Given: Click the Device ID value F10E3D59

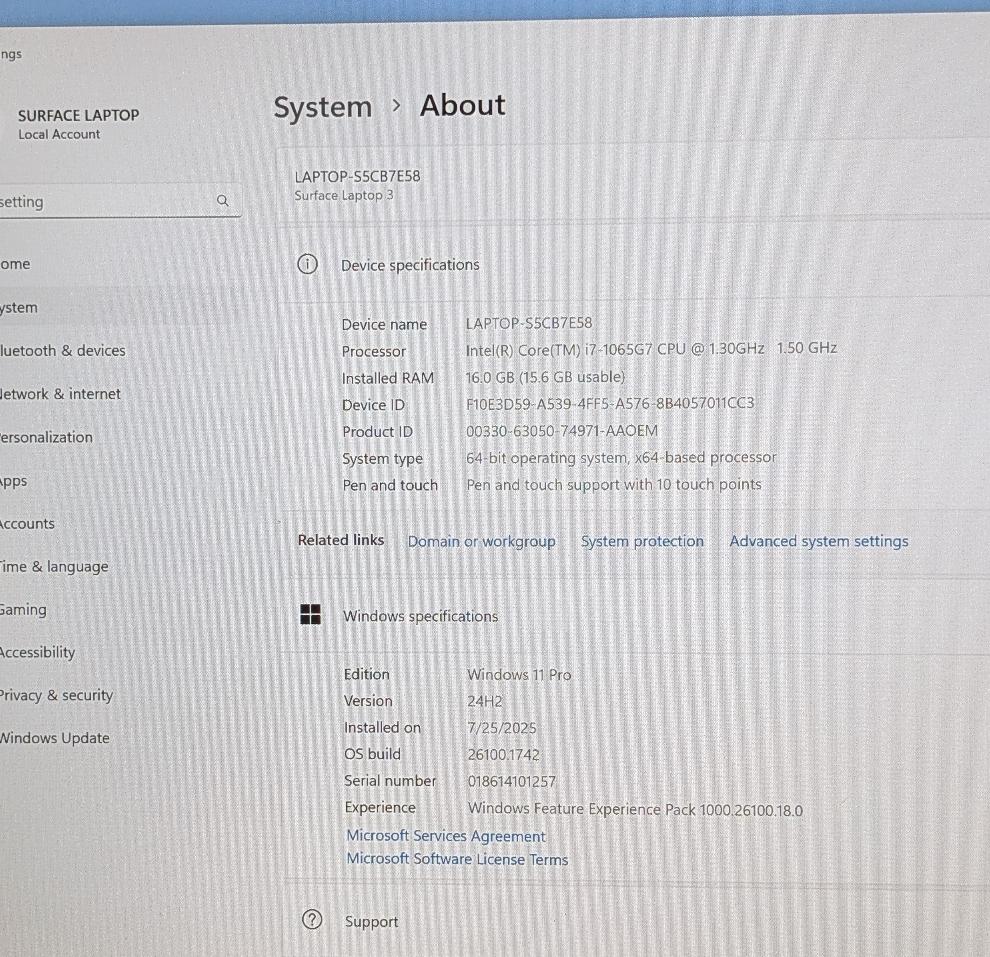Looking at the screenshot, I should tap(610, 403).
